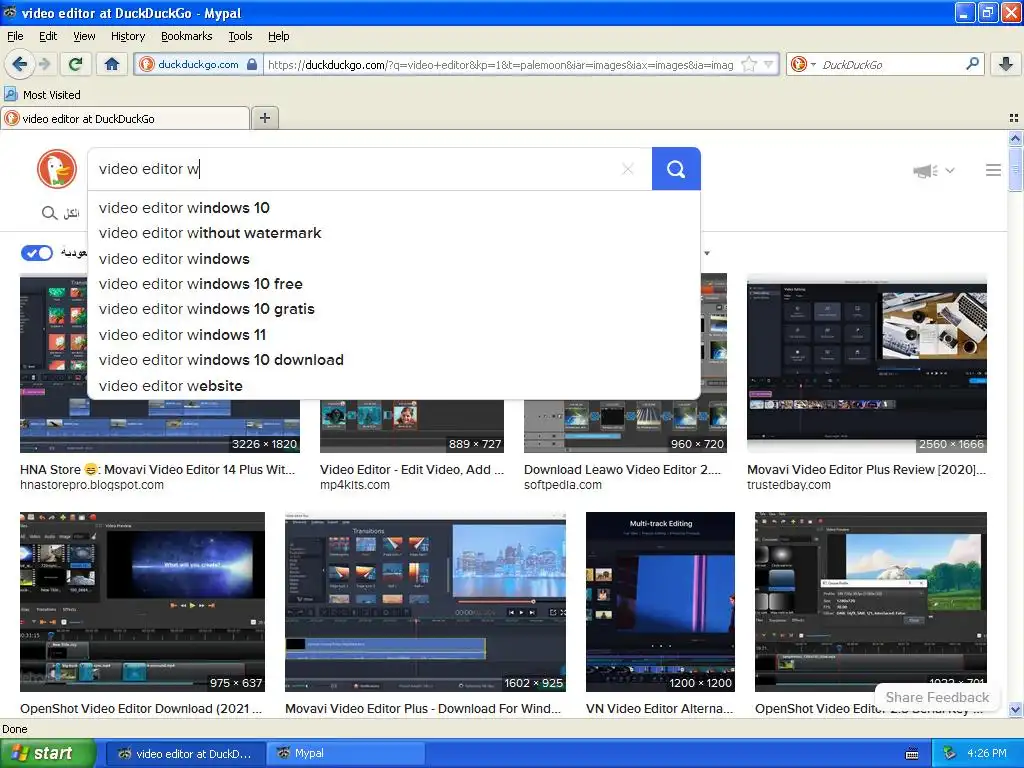This screenshot has height=768, width=1024.
Task: Open the new tab plus button
Action: click(x=264, y=118)
